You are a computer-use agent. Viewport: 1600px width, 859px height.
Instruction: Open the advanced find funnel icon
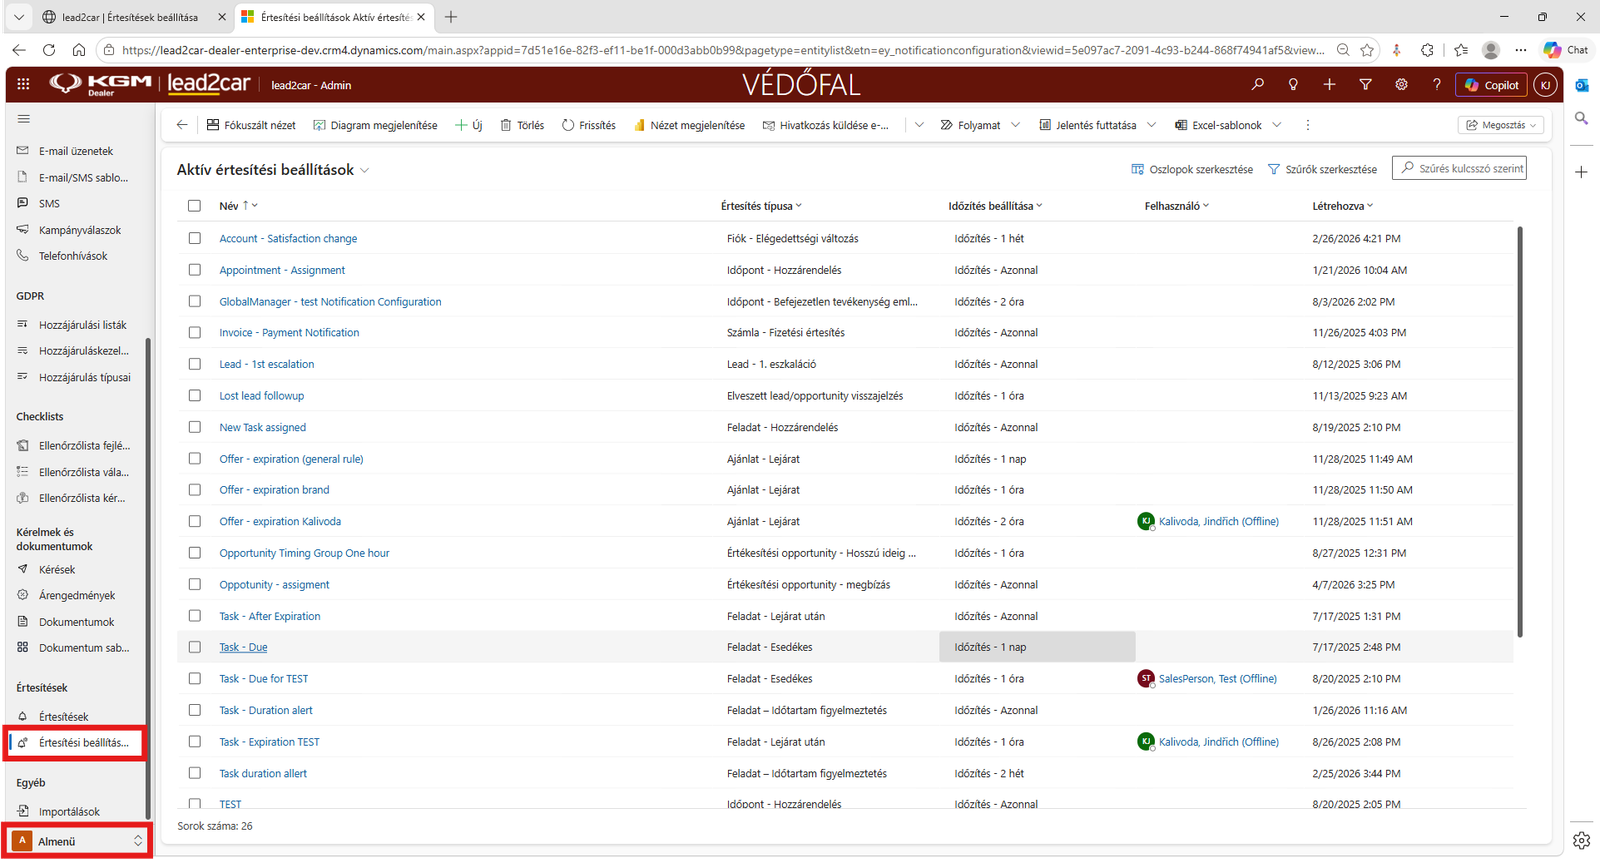point(1365,85)
